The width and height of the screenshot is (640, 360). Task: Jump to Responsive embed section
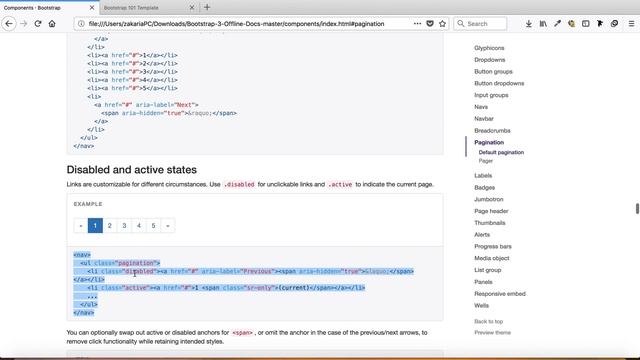click(x=500, y=294)
